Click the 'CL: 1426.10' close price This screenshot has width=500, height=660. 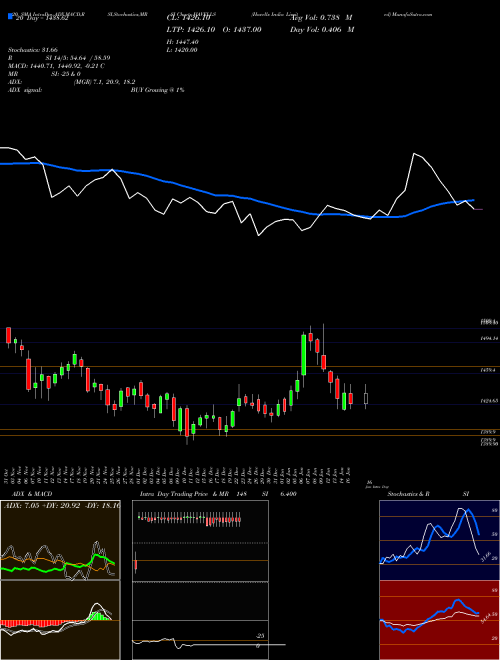pyautogui.click(x=188, y=18)
